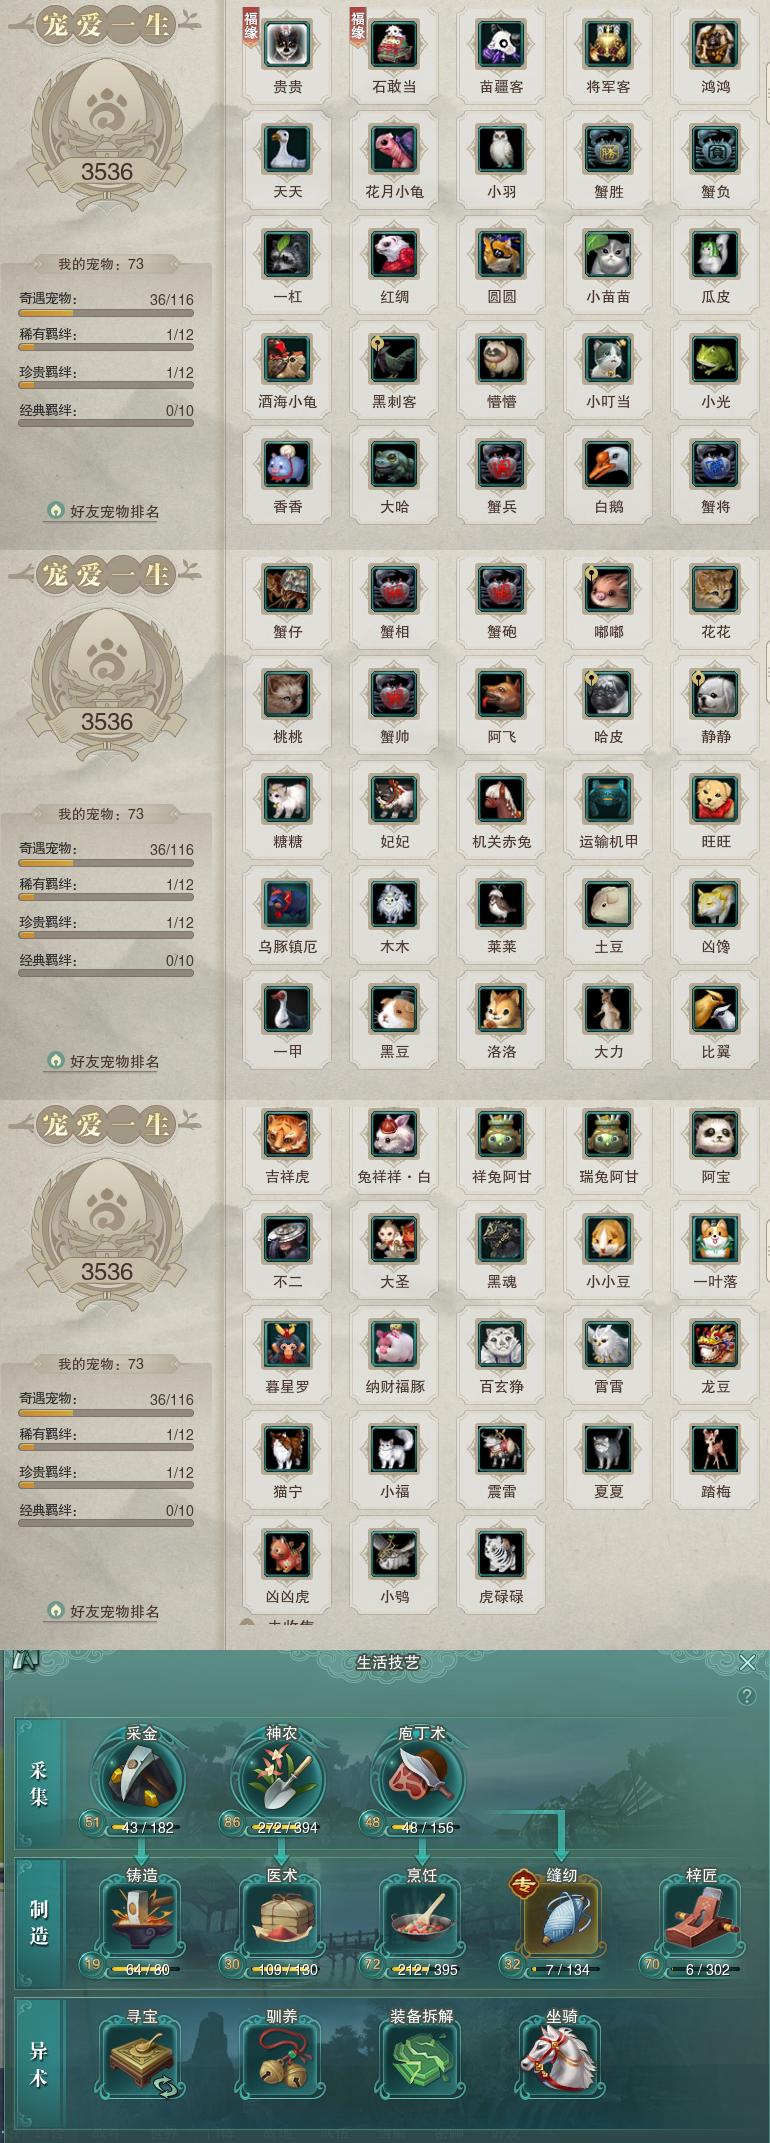This screenshot has width=770, height=2143.
Task: Open the 缝纫 sewing specialization icon
Action: point(561,1920)
